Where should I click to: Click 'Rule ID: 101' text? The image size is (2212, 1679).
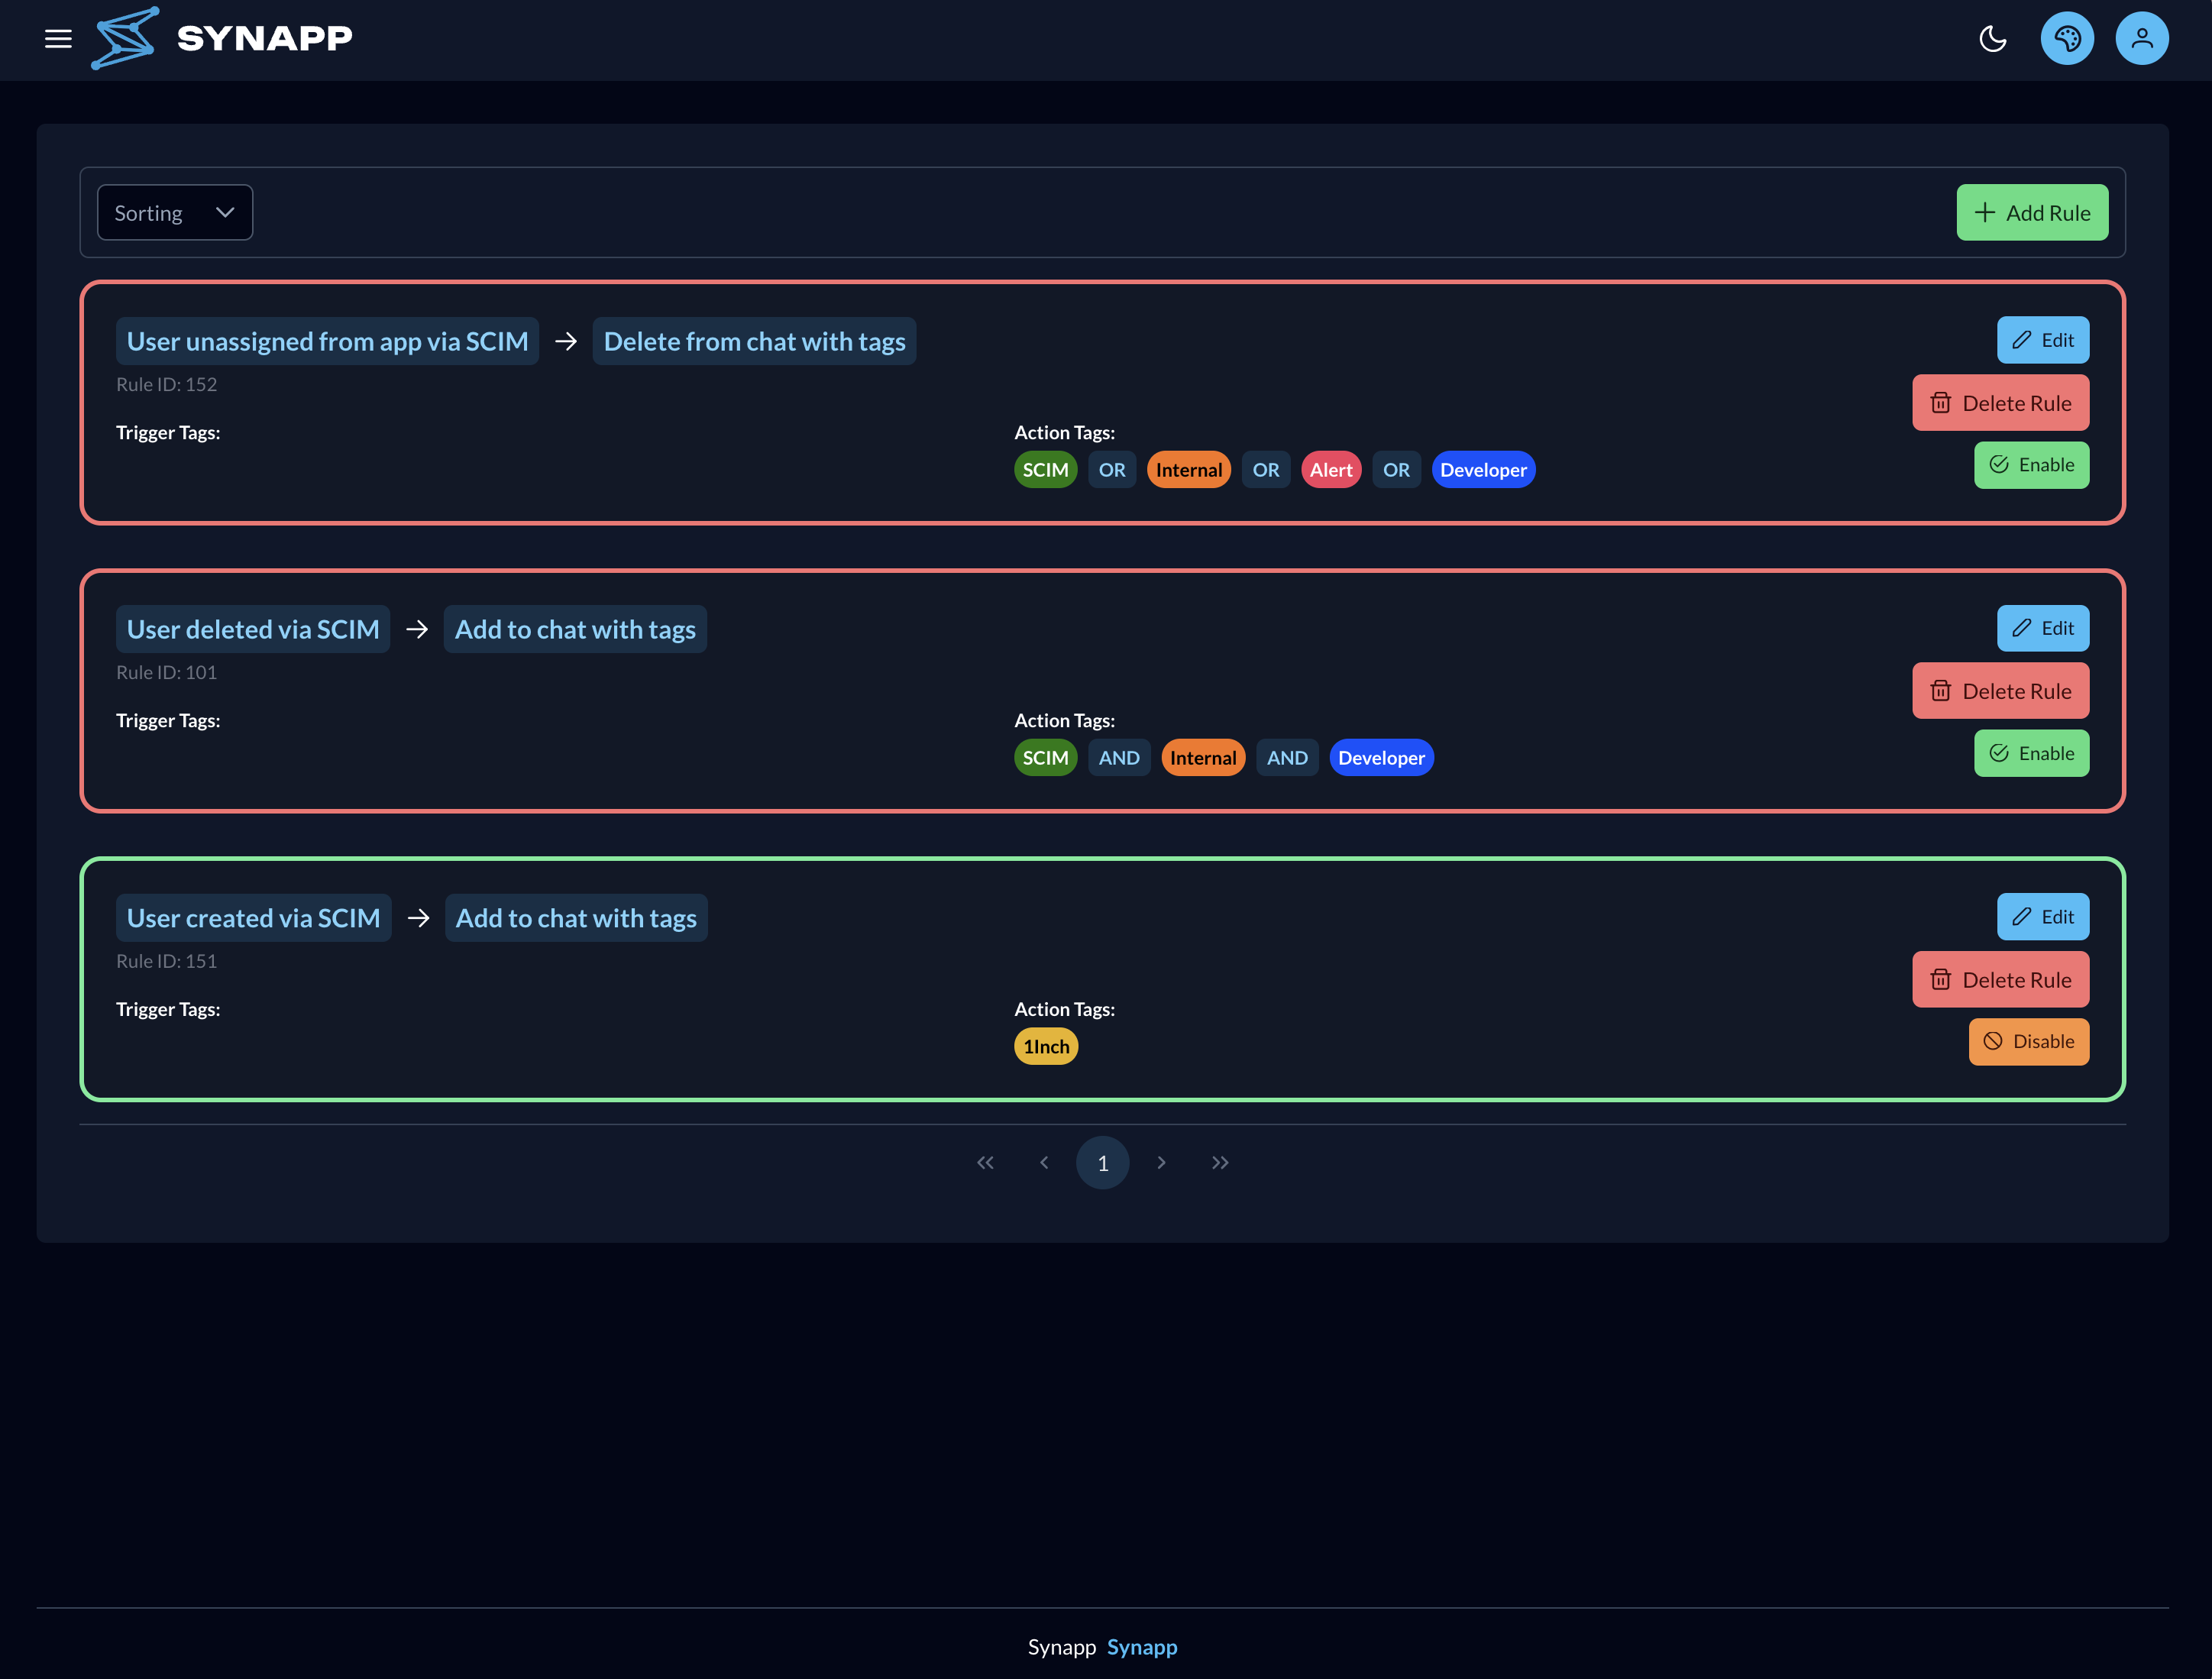click(x=166, y=672)
